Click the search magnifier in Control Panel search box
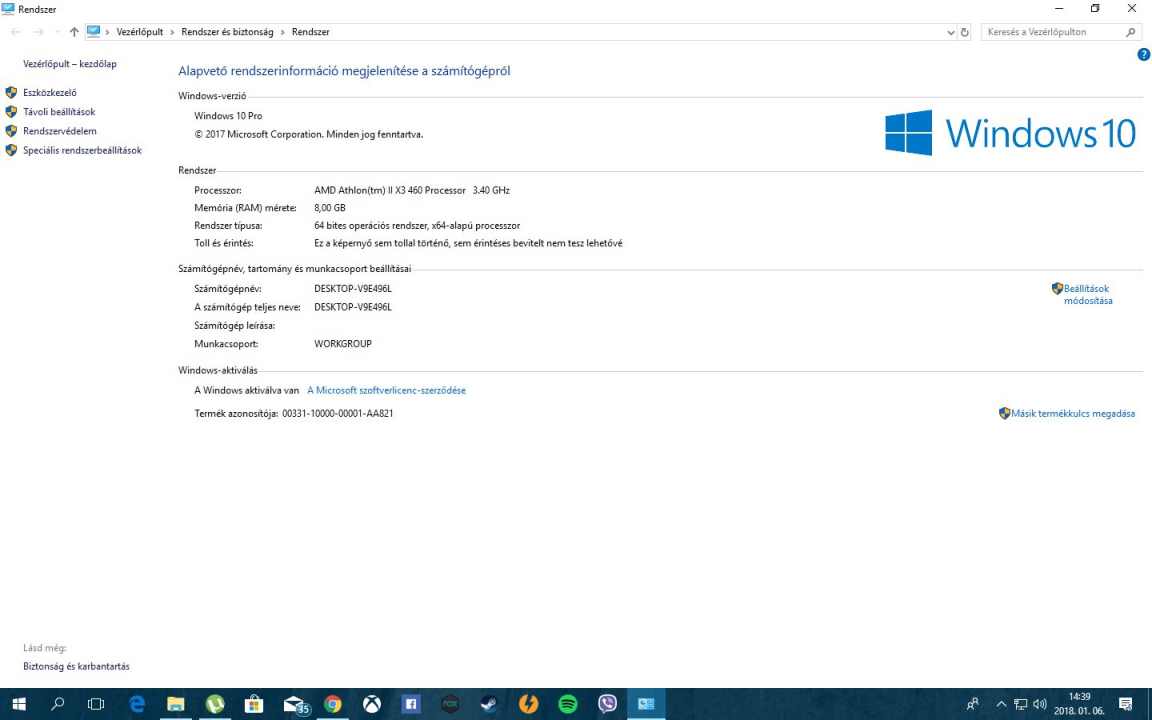The height and width of the screenshot is (720, 1152). pyautogui.click(x=1131, y=32)
